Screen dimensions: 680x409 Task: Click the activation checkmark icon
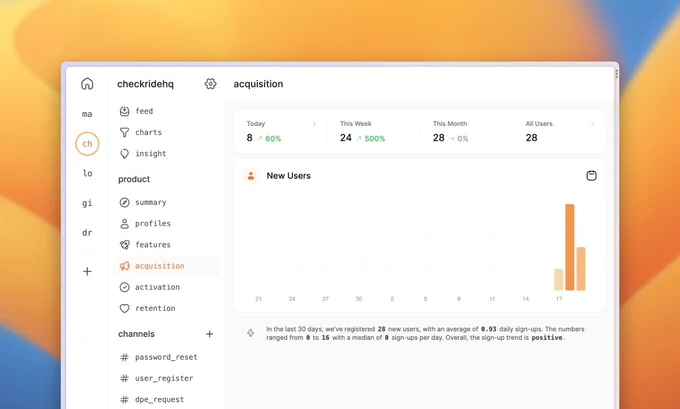point(124,287)
